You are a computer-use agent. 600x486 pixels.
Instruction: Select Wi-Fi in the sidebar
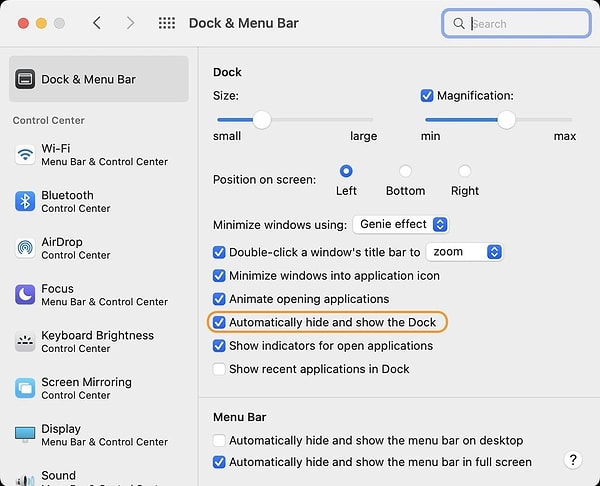[x=99, y=155]
